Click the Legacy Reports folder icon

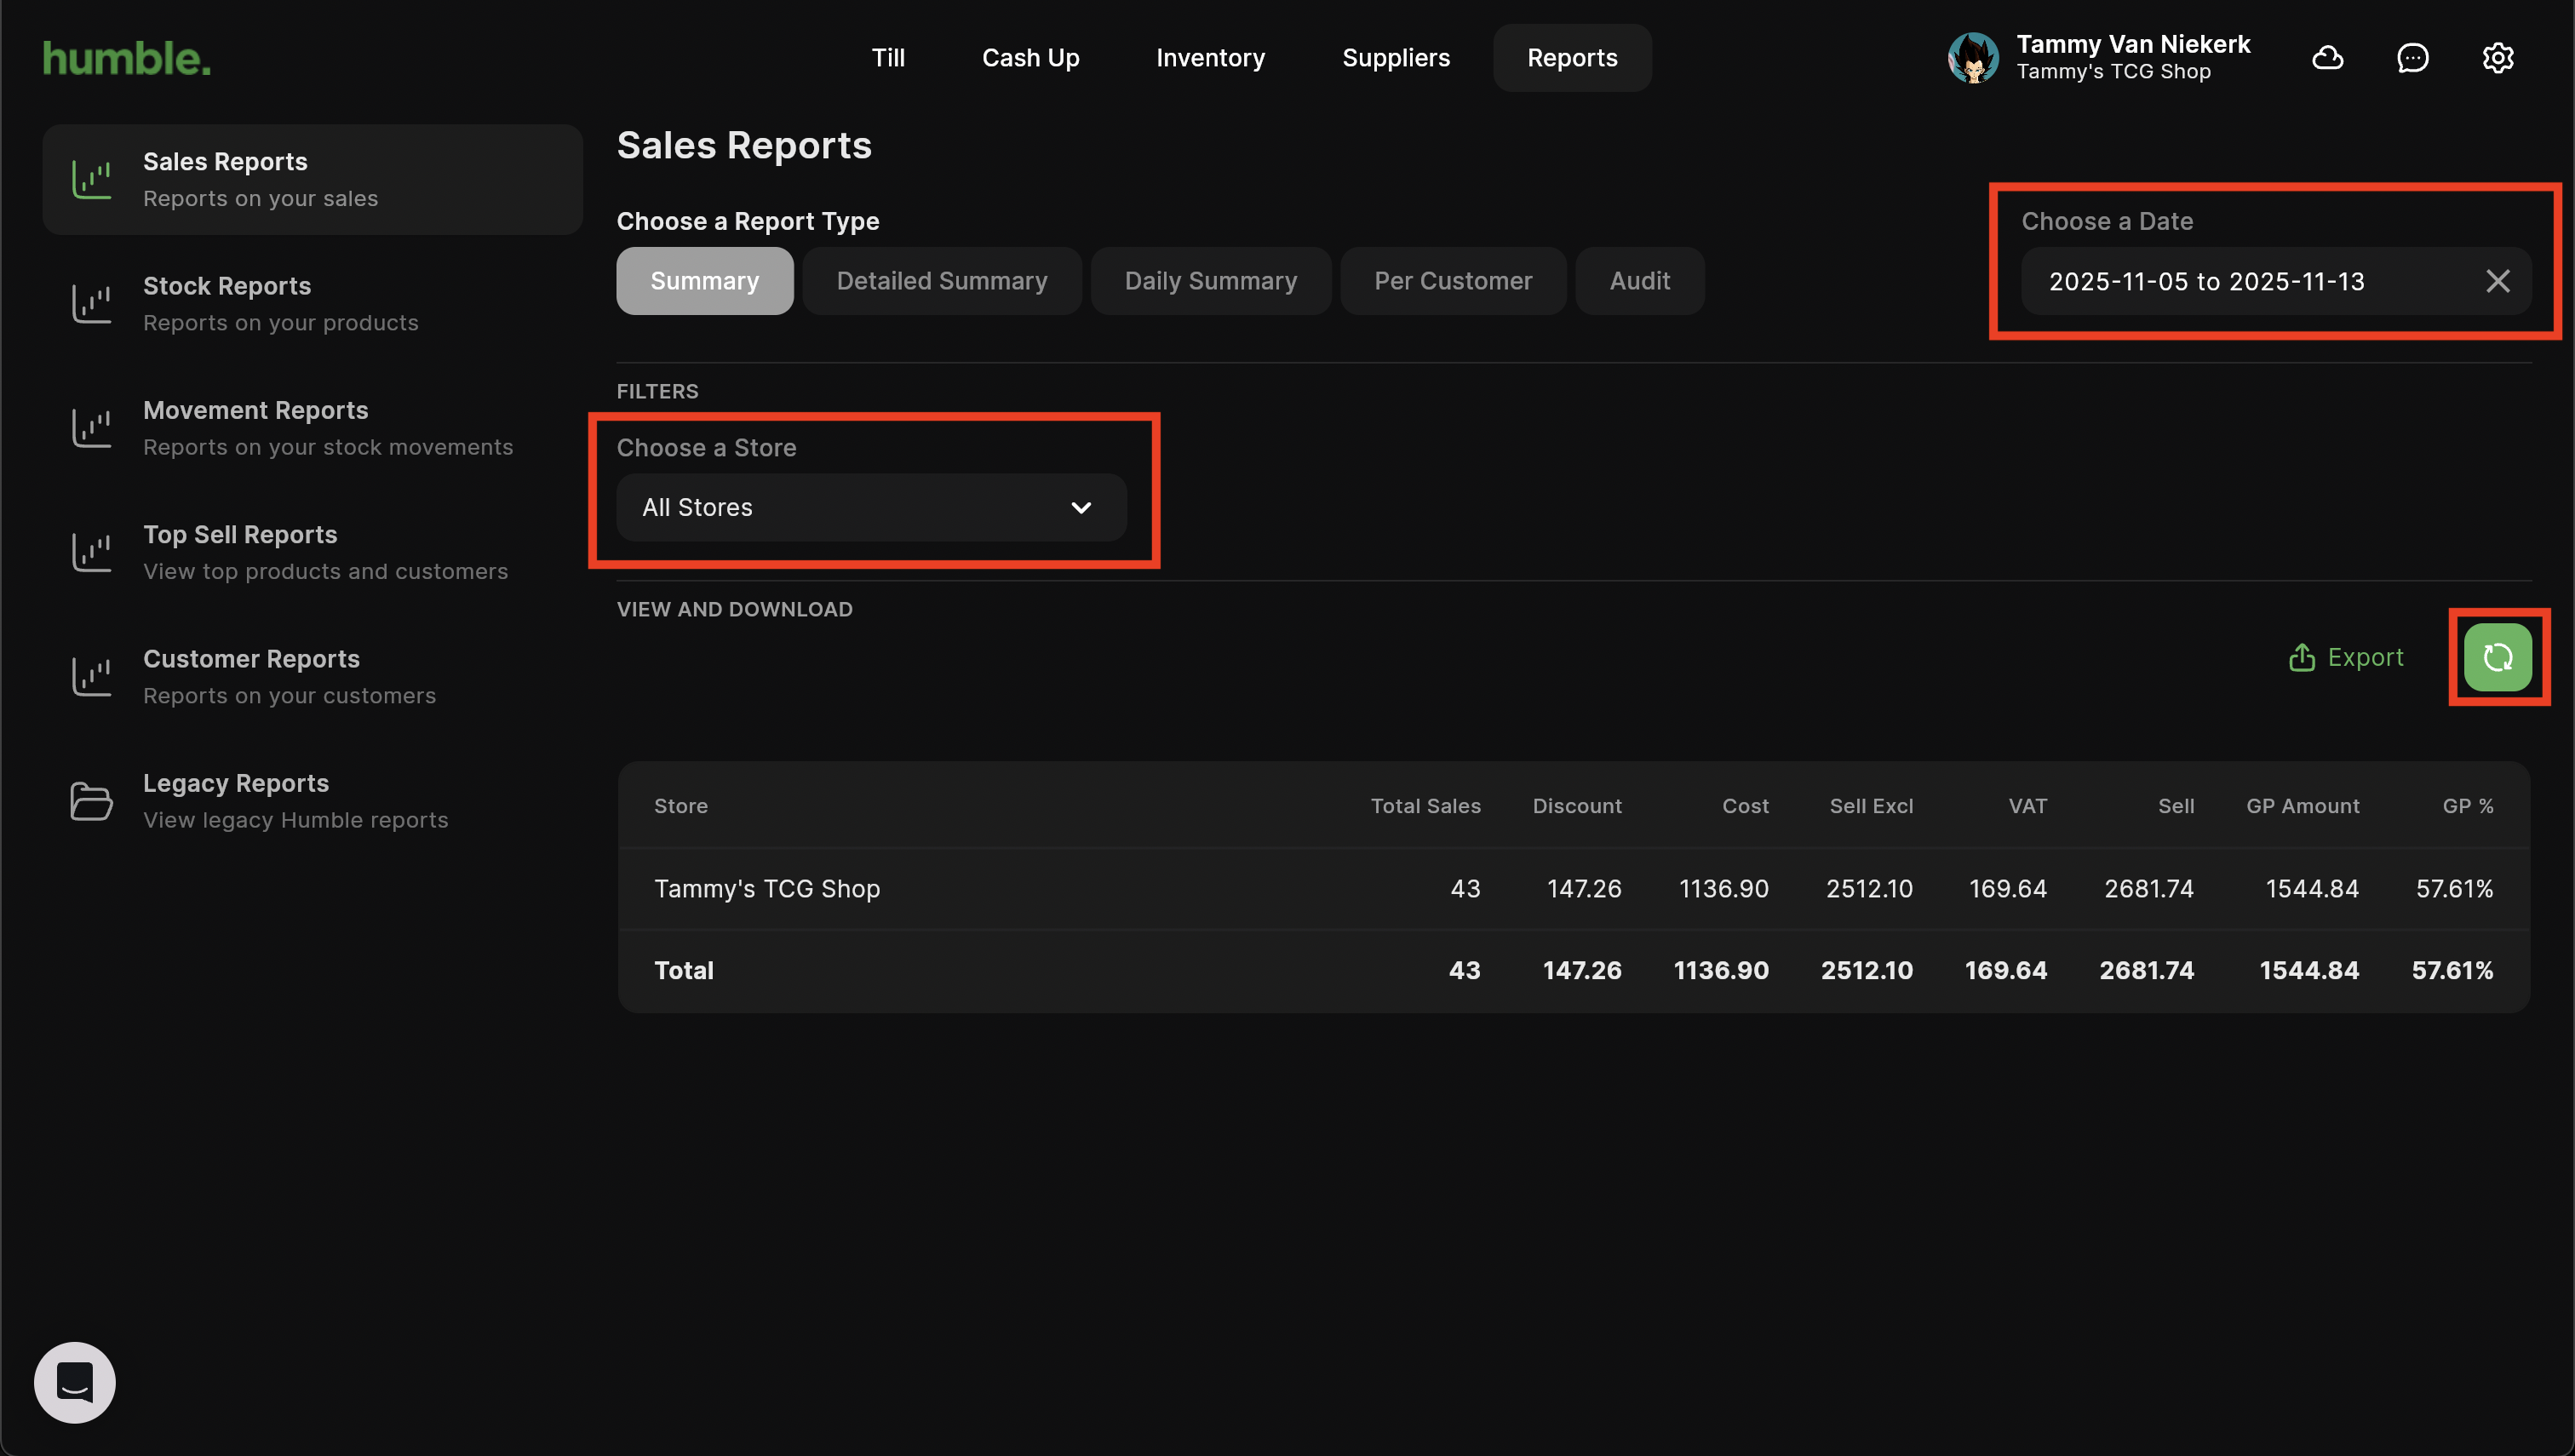[91, 801]
